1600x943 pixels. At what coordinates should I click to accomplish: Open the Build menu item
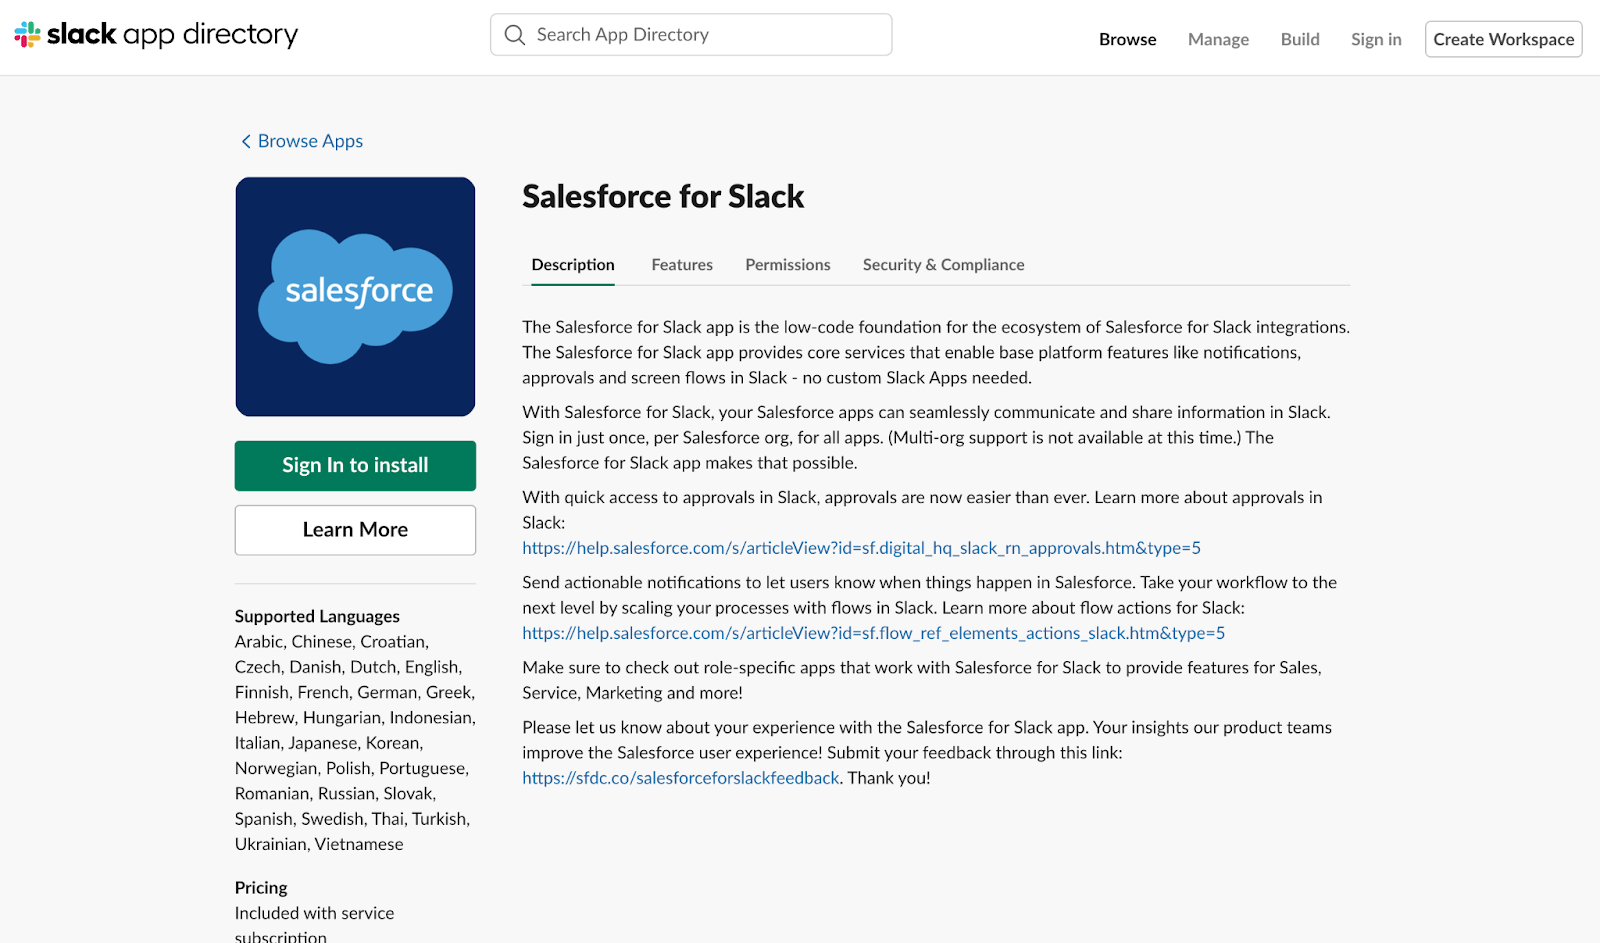click(1299, 39)
